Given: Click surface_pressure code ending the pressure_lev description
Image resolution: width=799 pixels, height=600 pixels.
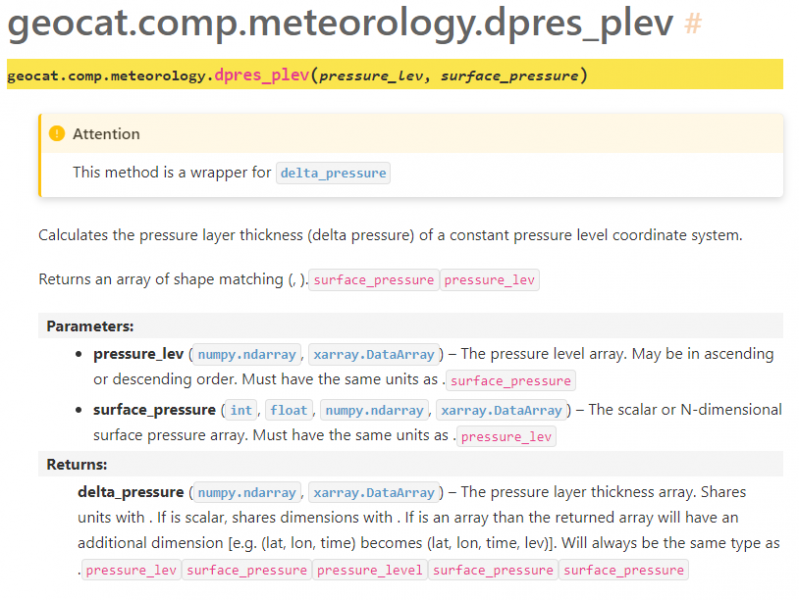Looking at the screenshot, I should pos(511,381).
